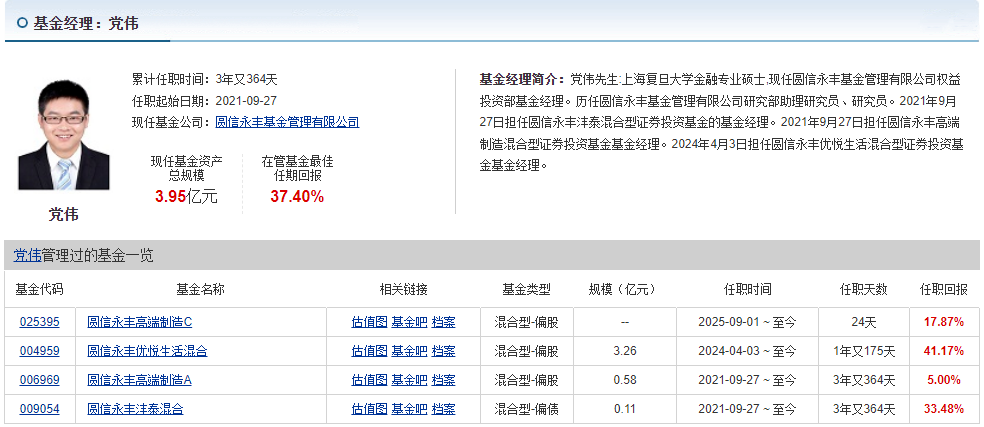Open 估值图 for fund 025395
The image size is (984, 427).
[x=369, y=322]
